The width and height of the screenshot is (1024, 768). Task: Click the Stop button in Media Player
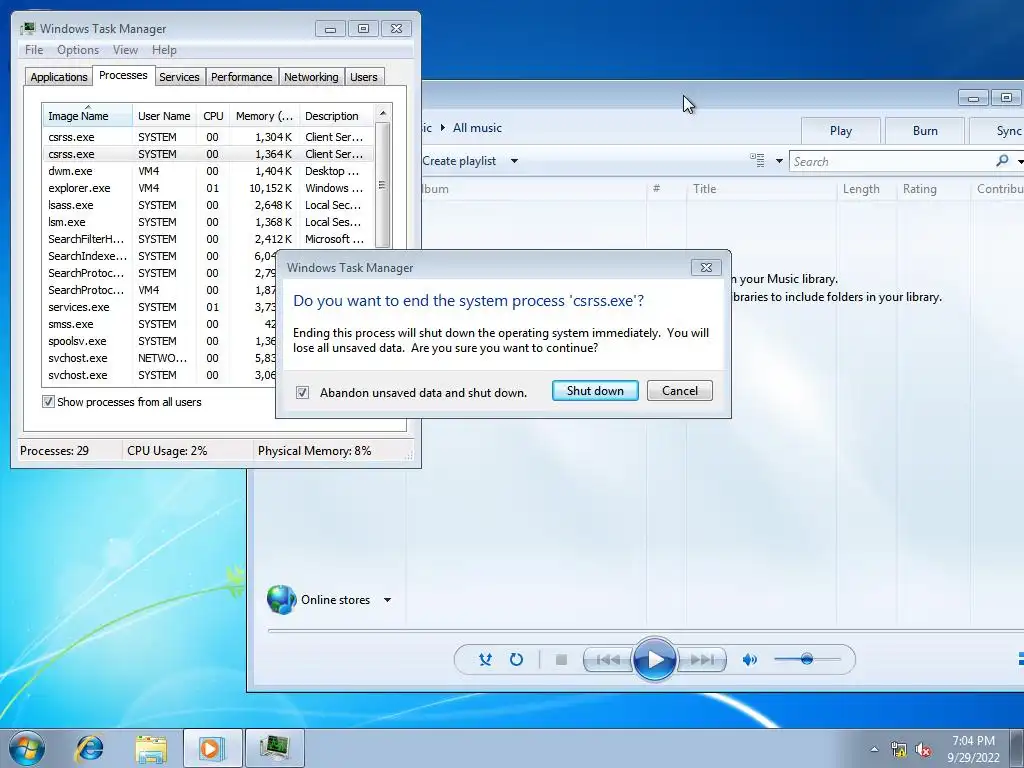click(561, 660)
